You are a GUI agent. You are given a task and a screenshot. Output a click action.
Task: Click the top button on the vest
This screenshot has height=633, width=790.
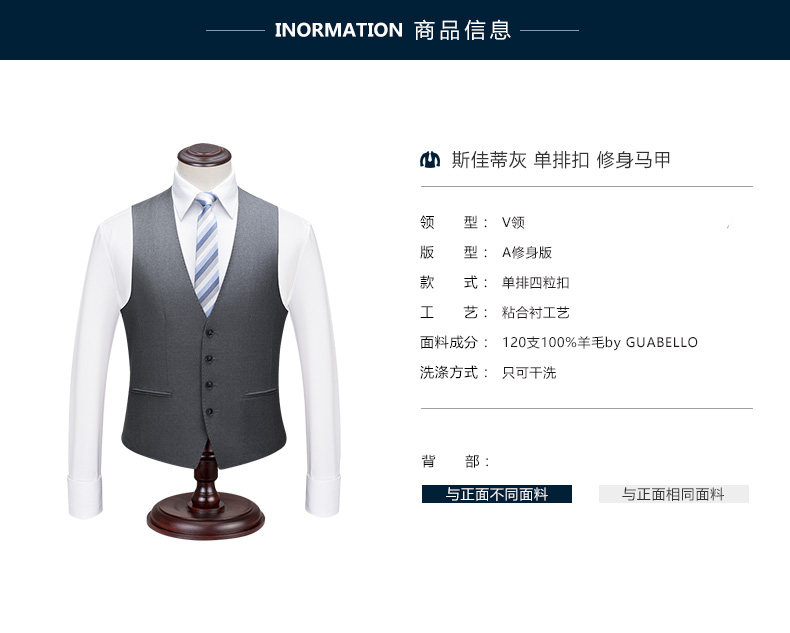tap(209, 333)
